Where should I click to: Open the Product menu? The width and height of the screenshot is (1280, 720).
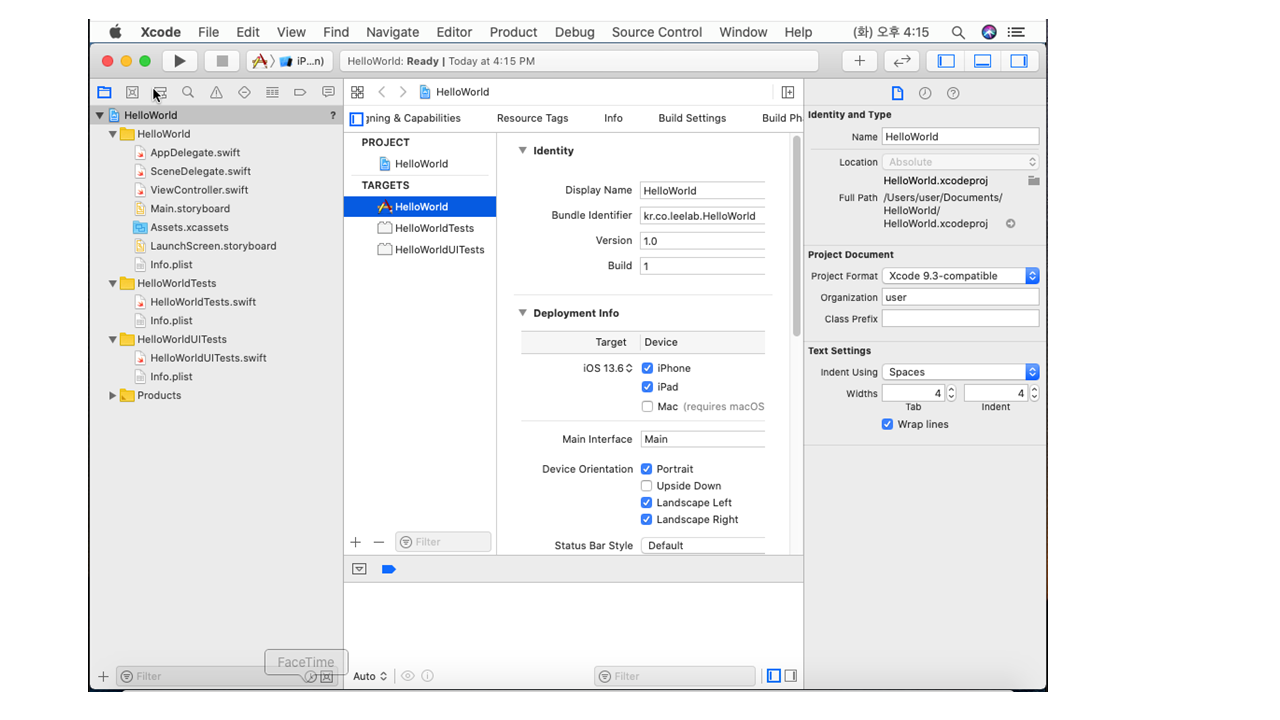point(513,32)
